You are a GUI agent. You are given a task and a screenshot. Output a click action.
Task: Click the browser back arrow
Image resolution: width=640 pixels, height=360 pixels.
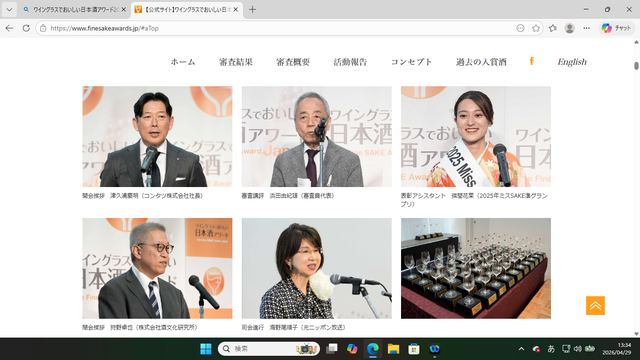[x=9, y=28]
